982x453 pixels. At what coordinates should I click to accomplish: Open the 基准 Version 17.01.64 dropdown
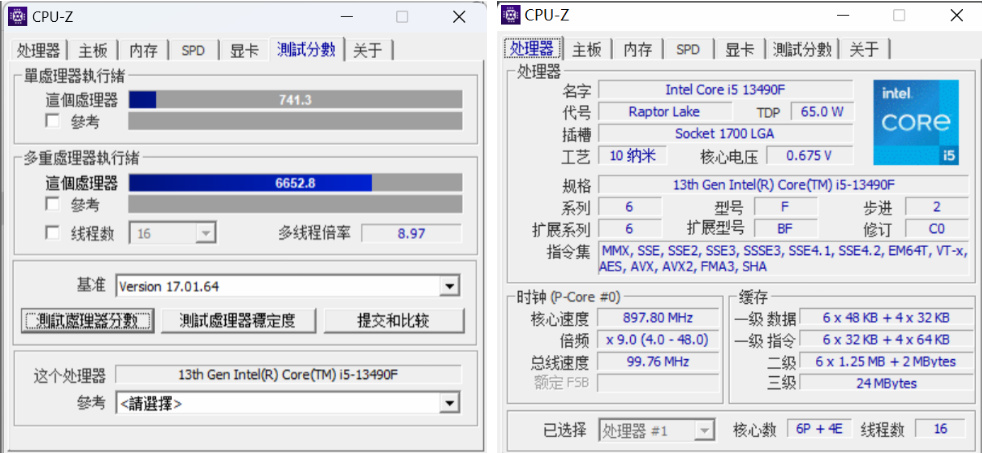pyautogui.click(x=288, y=287)
